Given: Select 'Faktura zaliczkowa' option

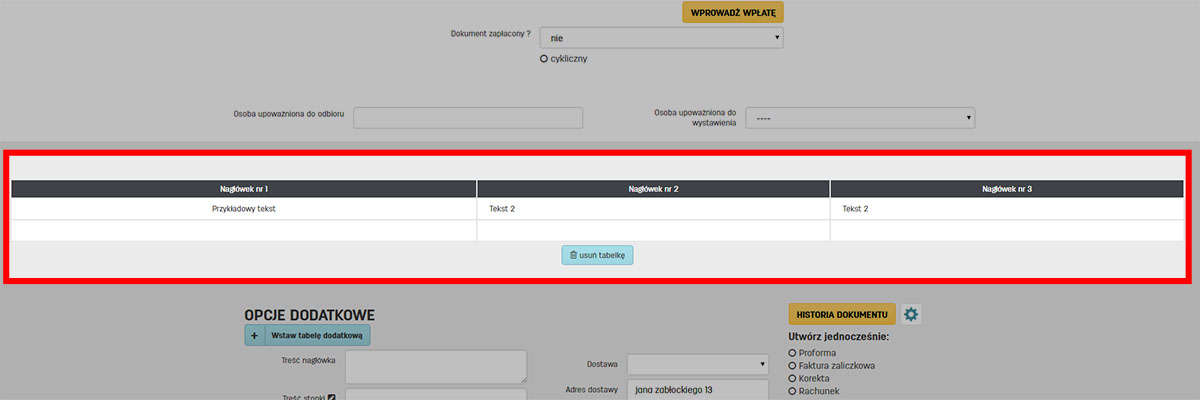Looking at the screenshot, I should [x=792, y=366].
